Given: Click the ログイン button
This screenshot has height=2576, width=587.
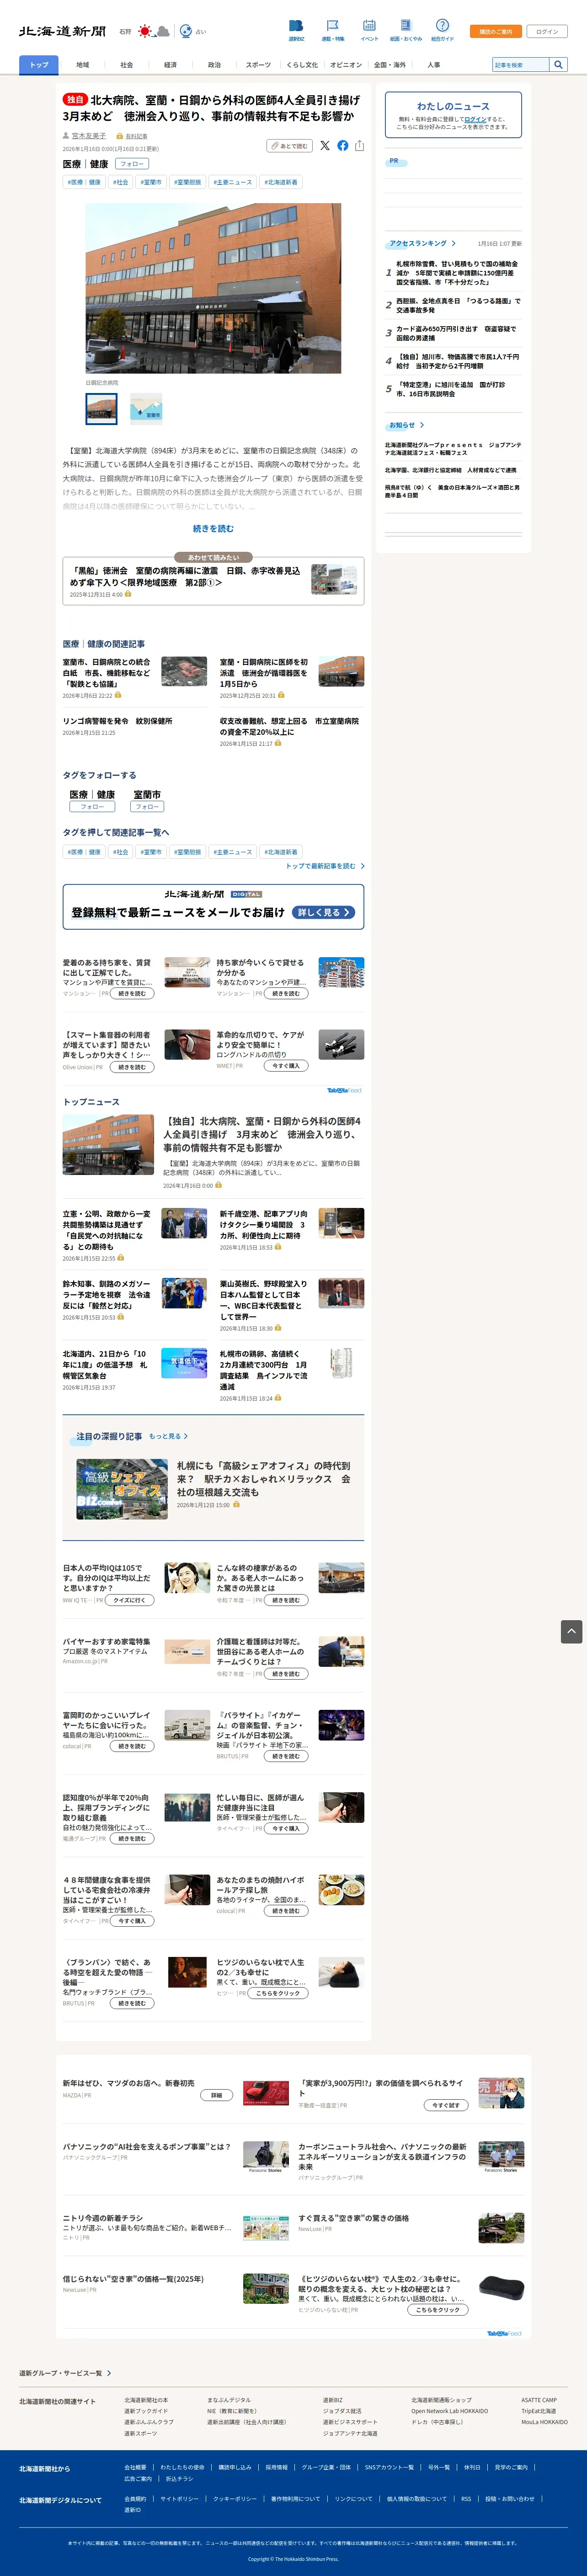Looking at the screenshot, I should pyautogui.click(x=547, y=31).
